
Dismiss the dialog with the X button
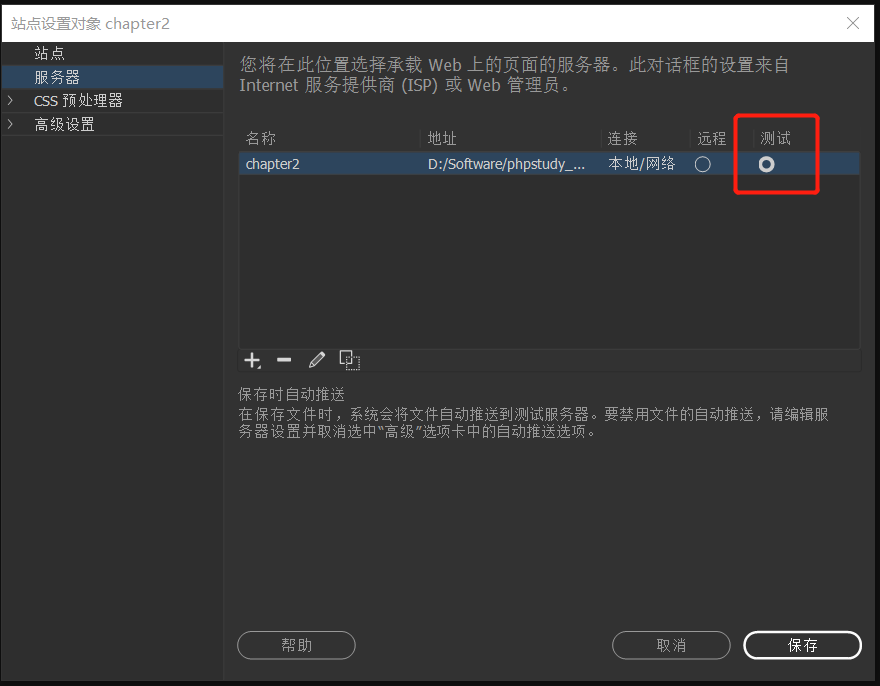click(852, 22)
